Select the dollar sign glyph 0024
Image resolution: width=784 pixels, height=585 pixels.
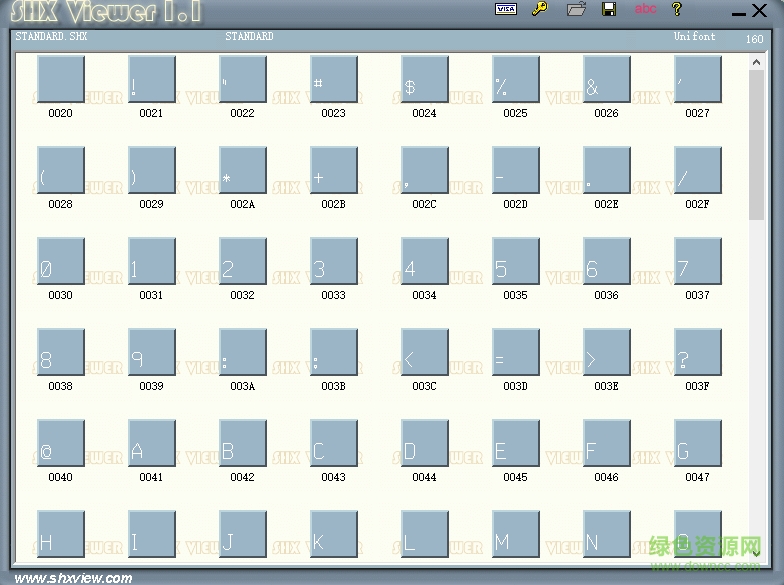(x=424, y=79)
